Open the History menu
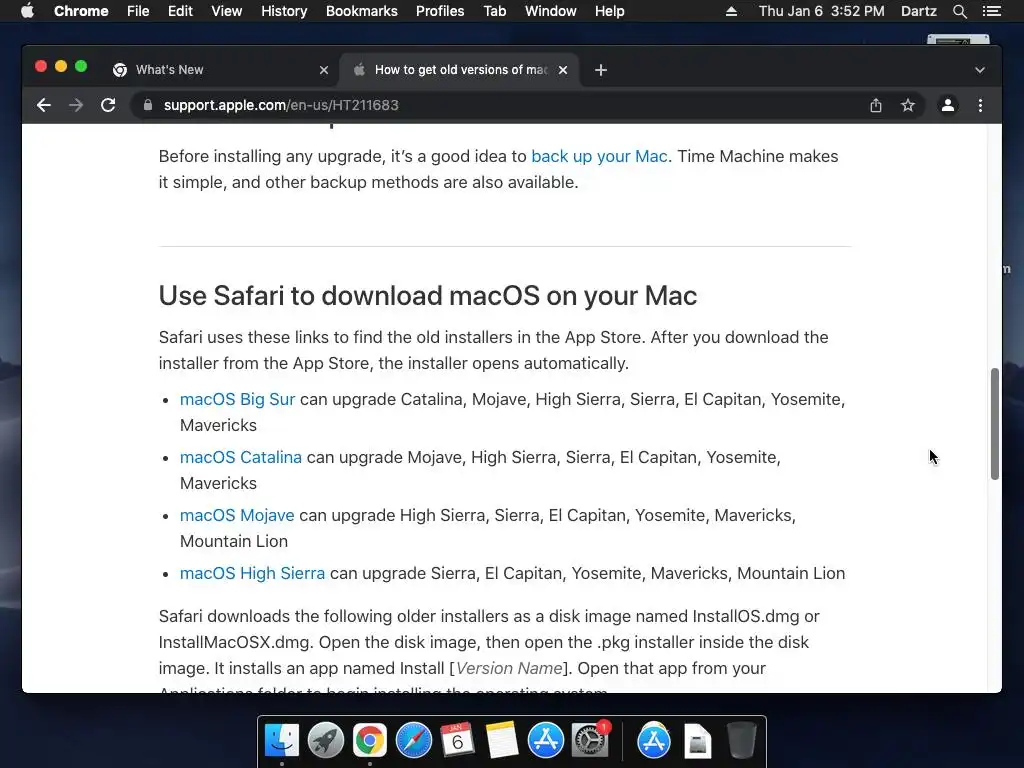Image resolution: width=1024 pixels, height=768 pixels. click(284, 11)
